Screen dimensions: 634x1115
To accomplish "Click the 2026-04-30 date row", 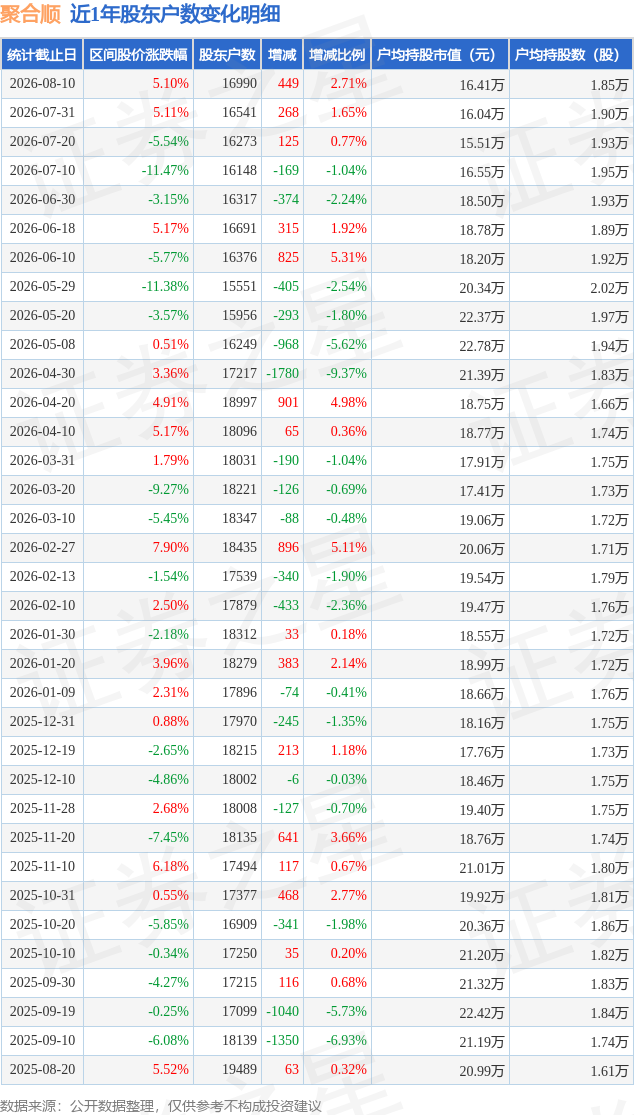I will (317, 374).
